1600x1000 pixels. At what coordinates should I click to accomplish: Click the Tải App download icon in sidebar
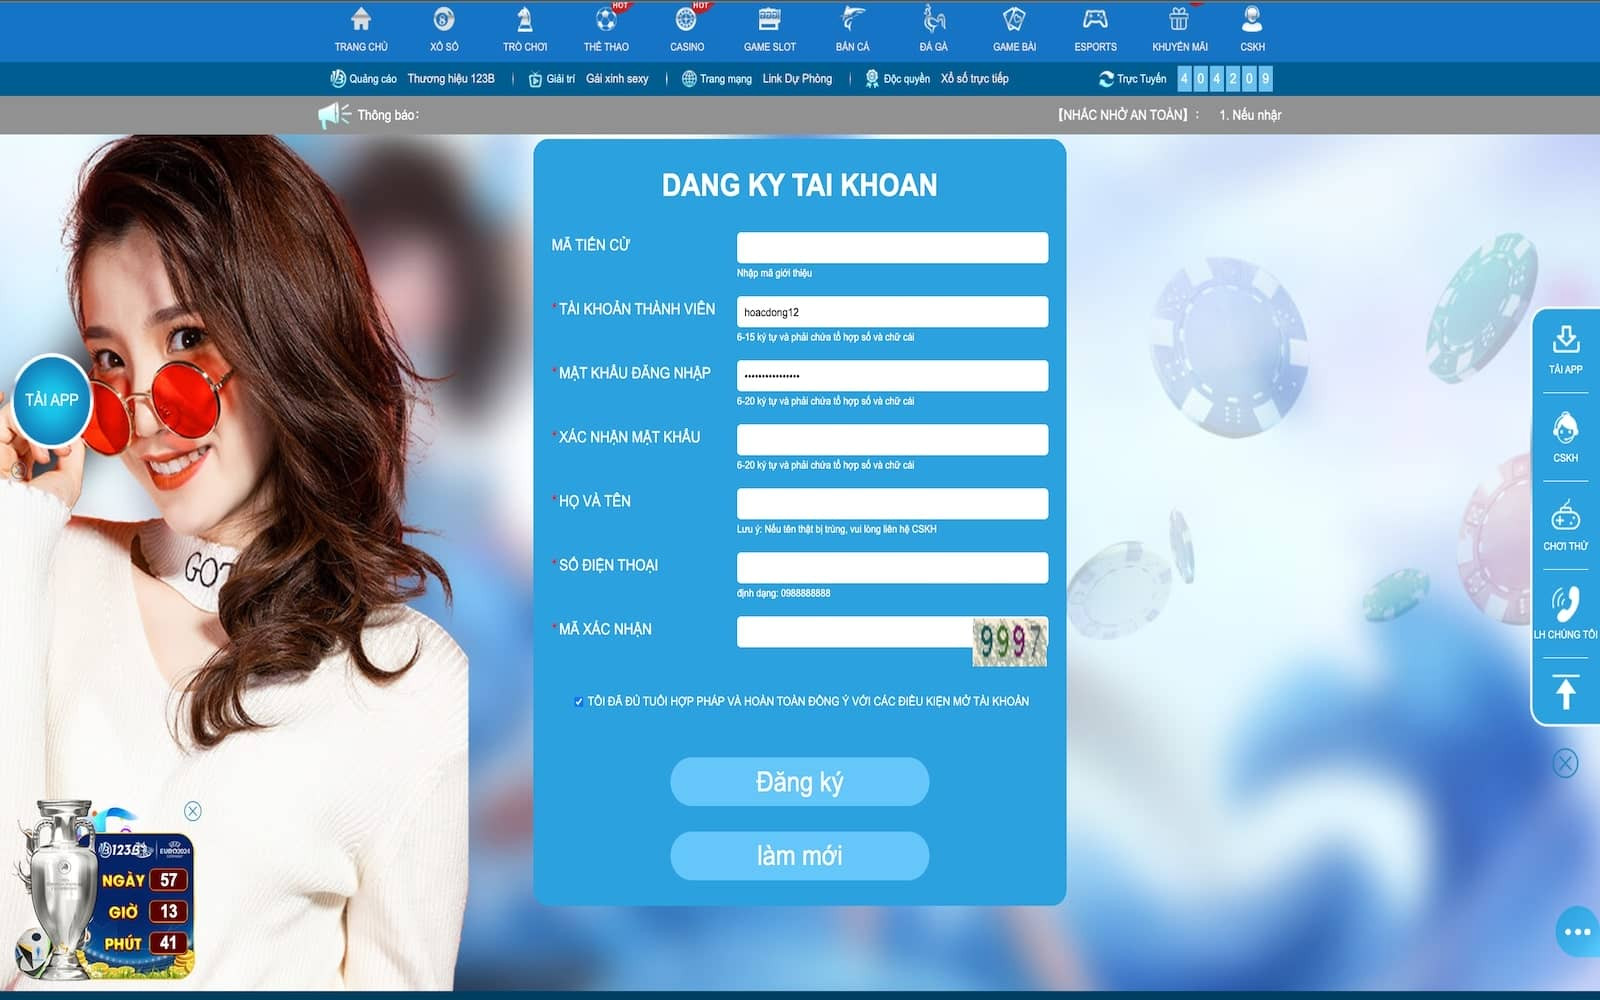pos(1566,340)
